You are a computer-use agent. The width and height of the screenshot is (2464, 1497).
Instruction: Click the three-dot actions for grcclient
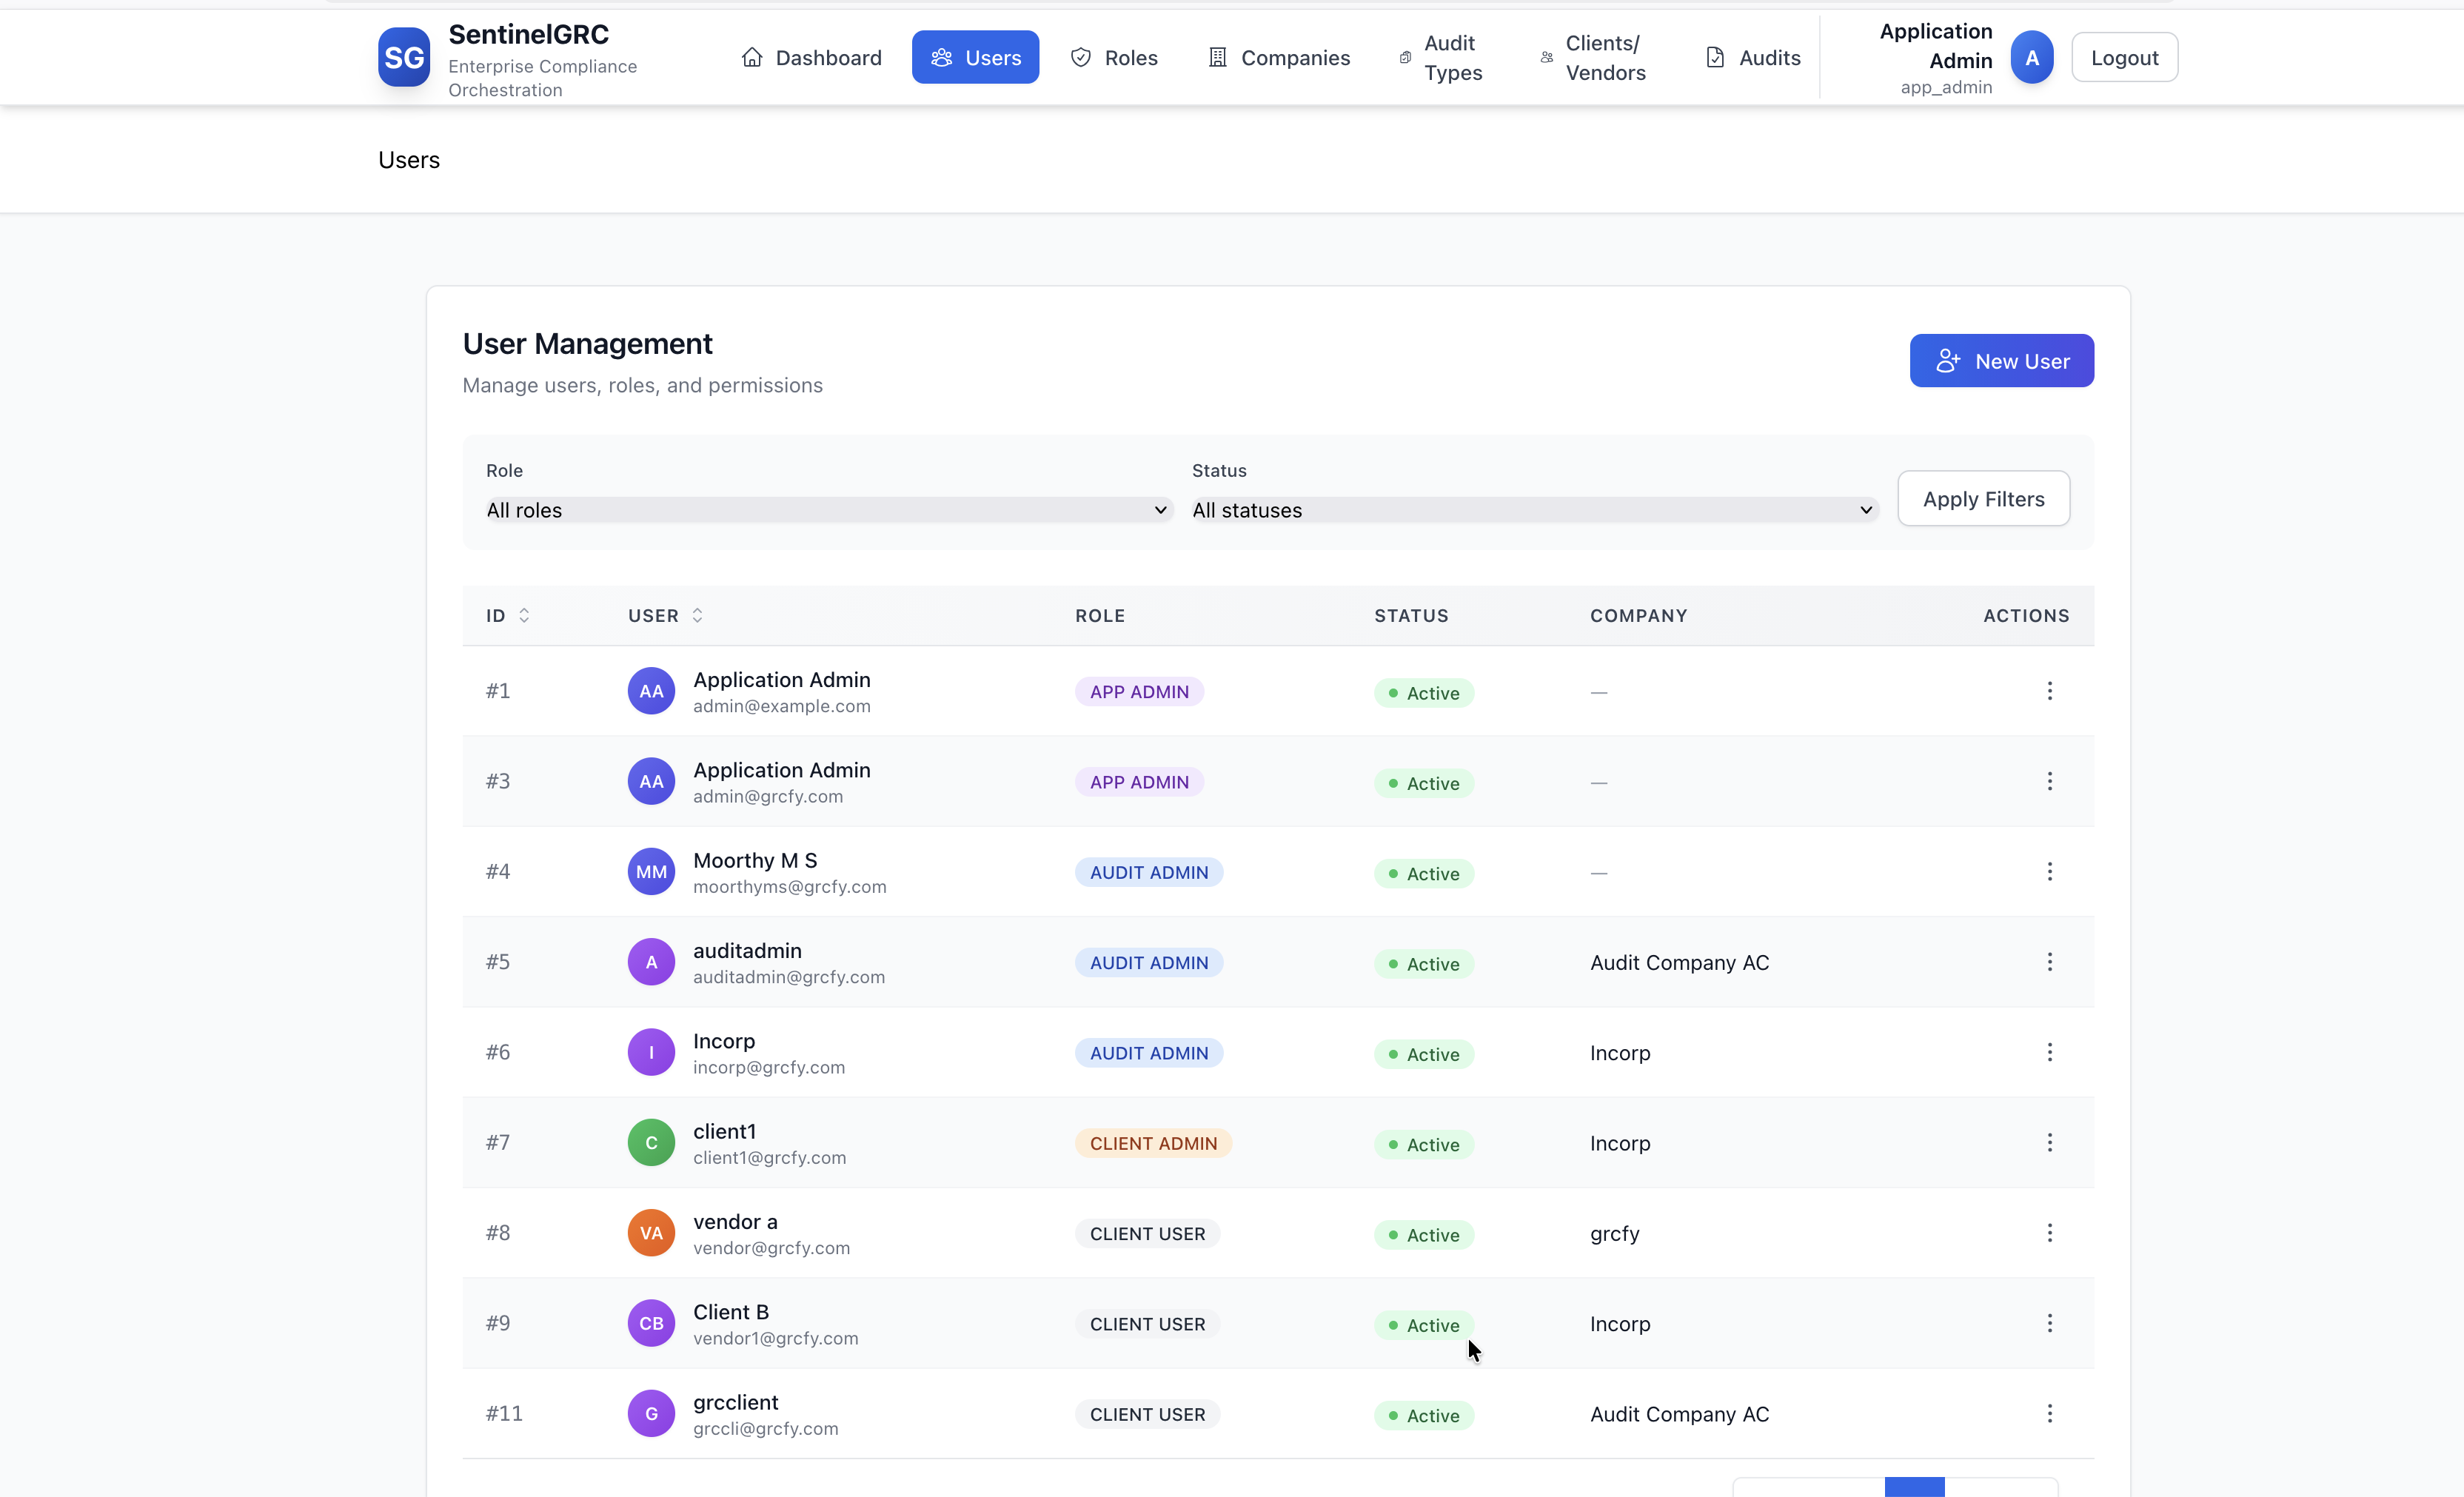point(2049,1413)
